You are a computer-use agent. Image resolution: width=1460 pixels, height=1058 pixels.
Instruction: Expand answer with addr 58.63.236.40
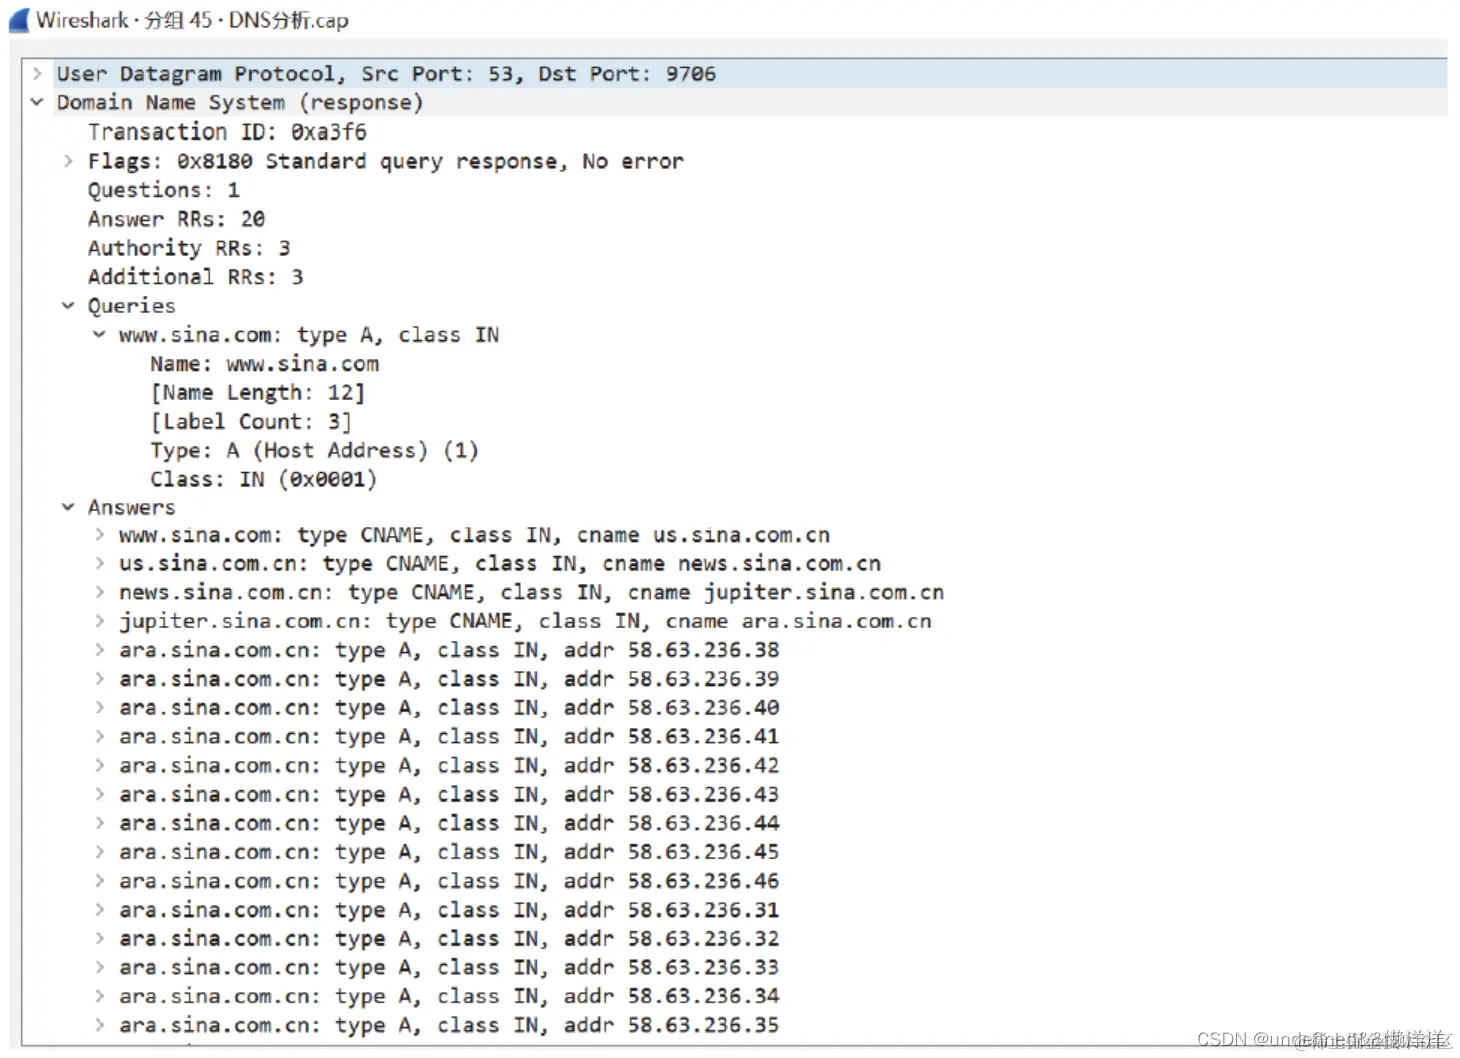(100, 708)
